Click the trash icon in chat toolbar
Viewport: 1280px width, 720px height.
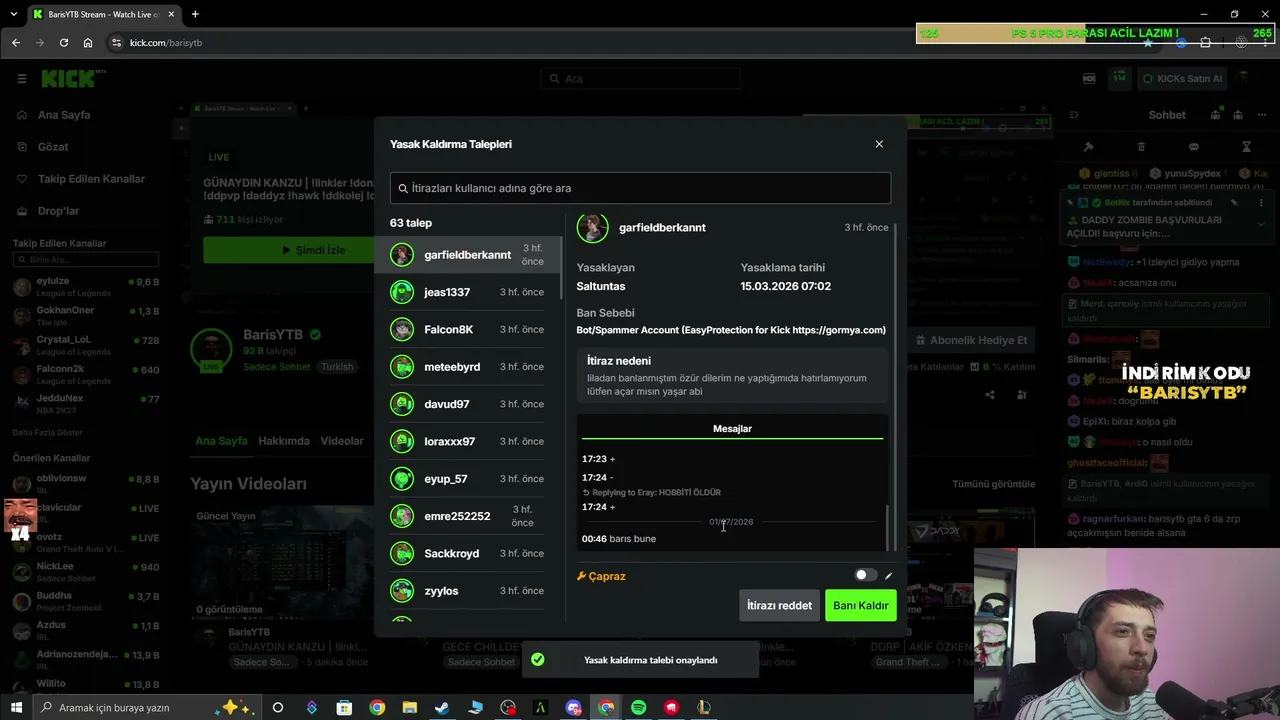[x=1140, y=147]
